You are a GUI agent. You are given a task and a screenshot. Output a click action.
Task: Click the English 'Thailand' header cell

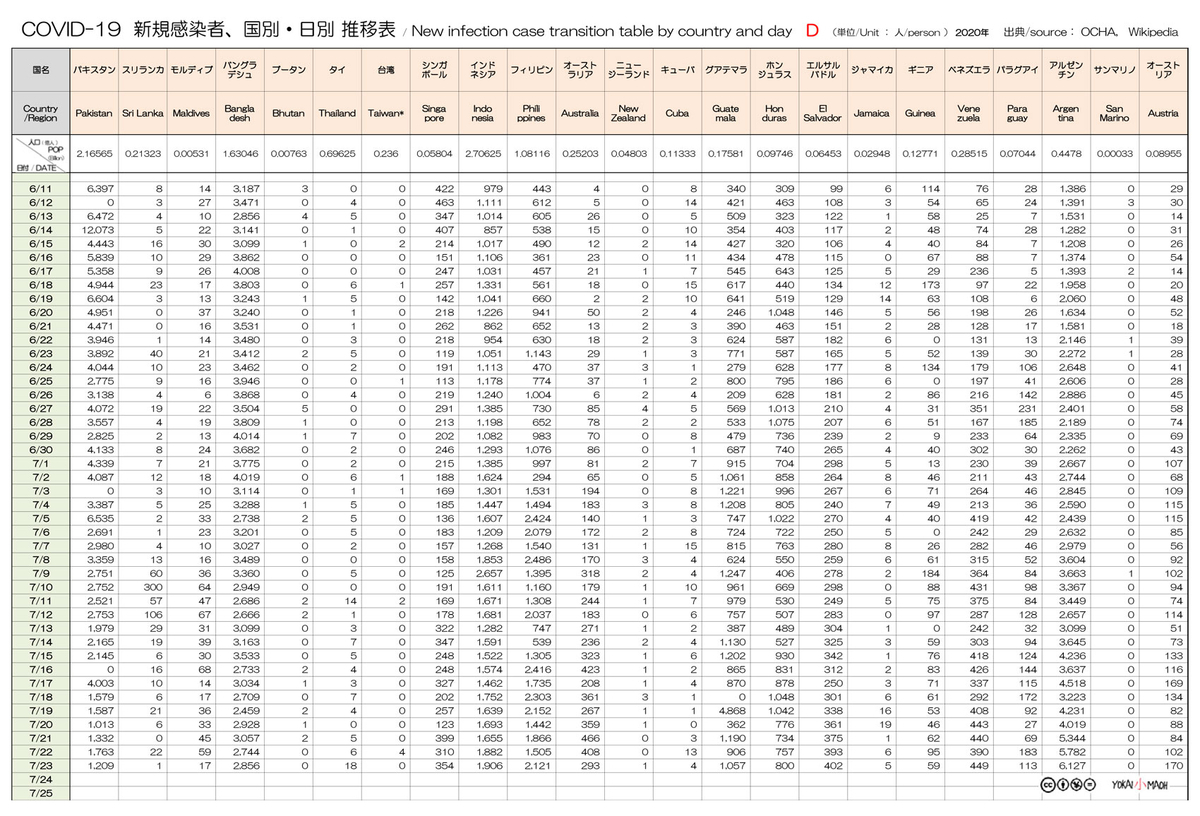[x=337, y=114]
